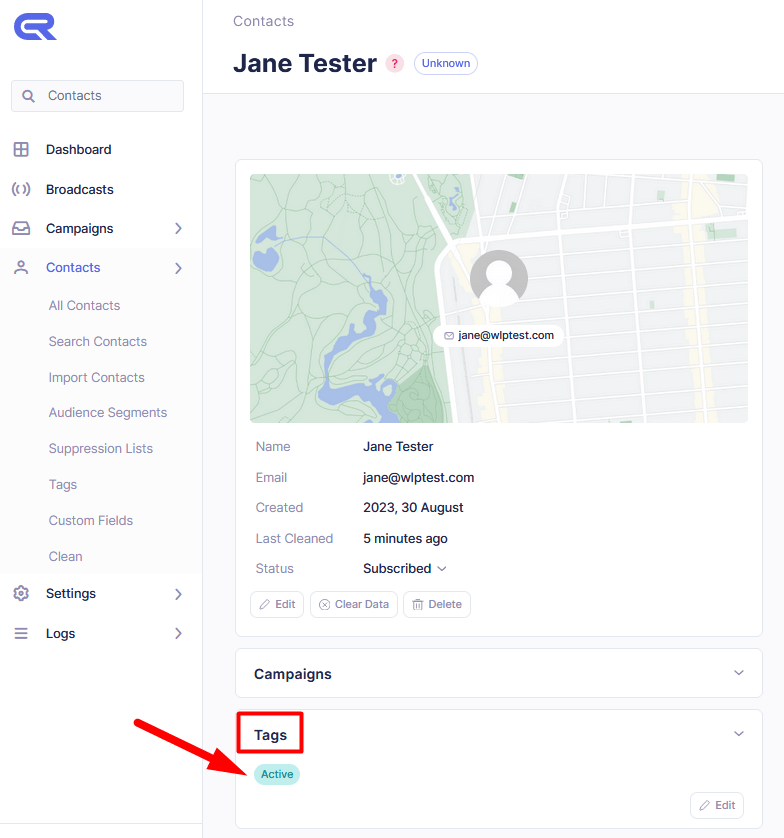This screenshot has height=838, width=784.
Task: Click the pencil icon in Tags Edit button
Action: click(x=705, y=805)
